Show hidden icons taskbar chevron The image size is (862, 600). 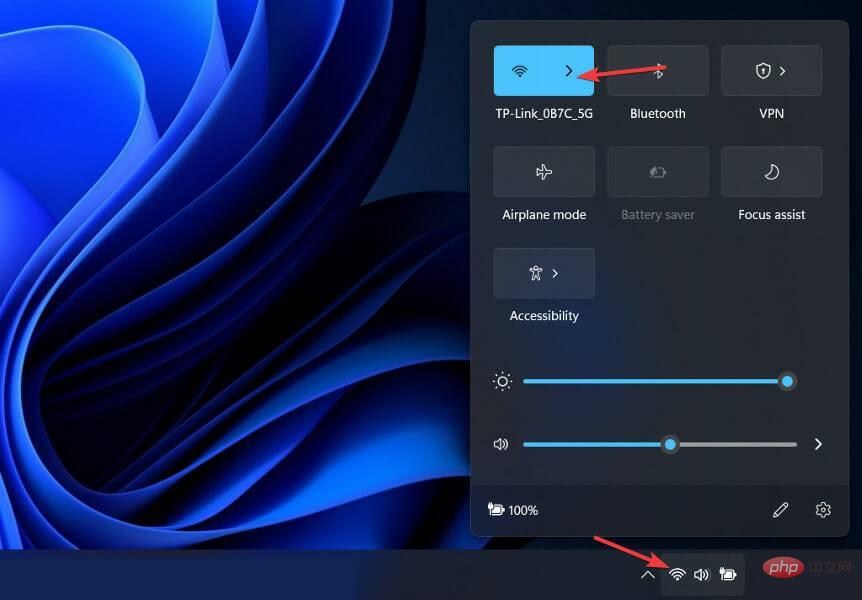[x=648, y=575]
